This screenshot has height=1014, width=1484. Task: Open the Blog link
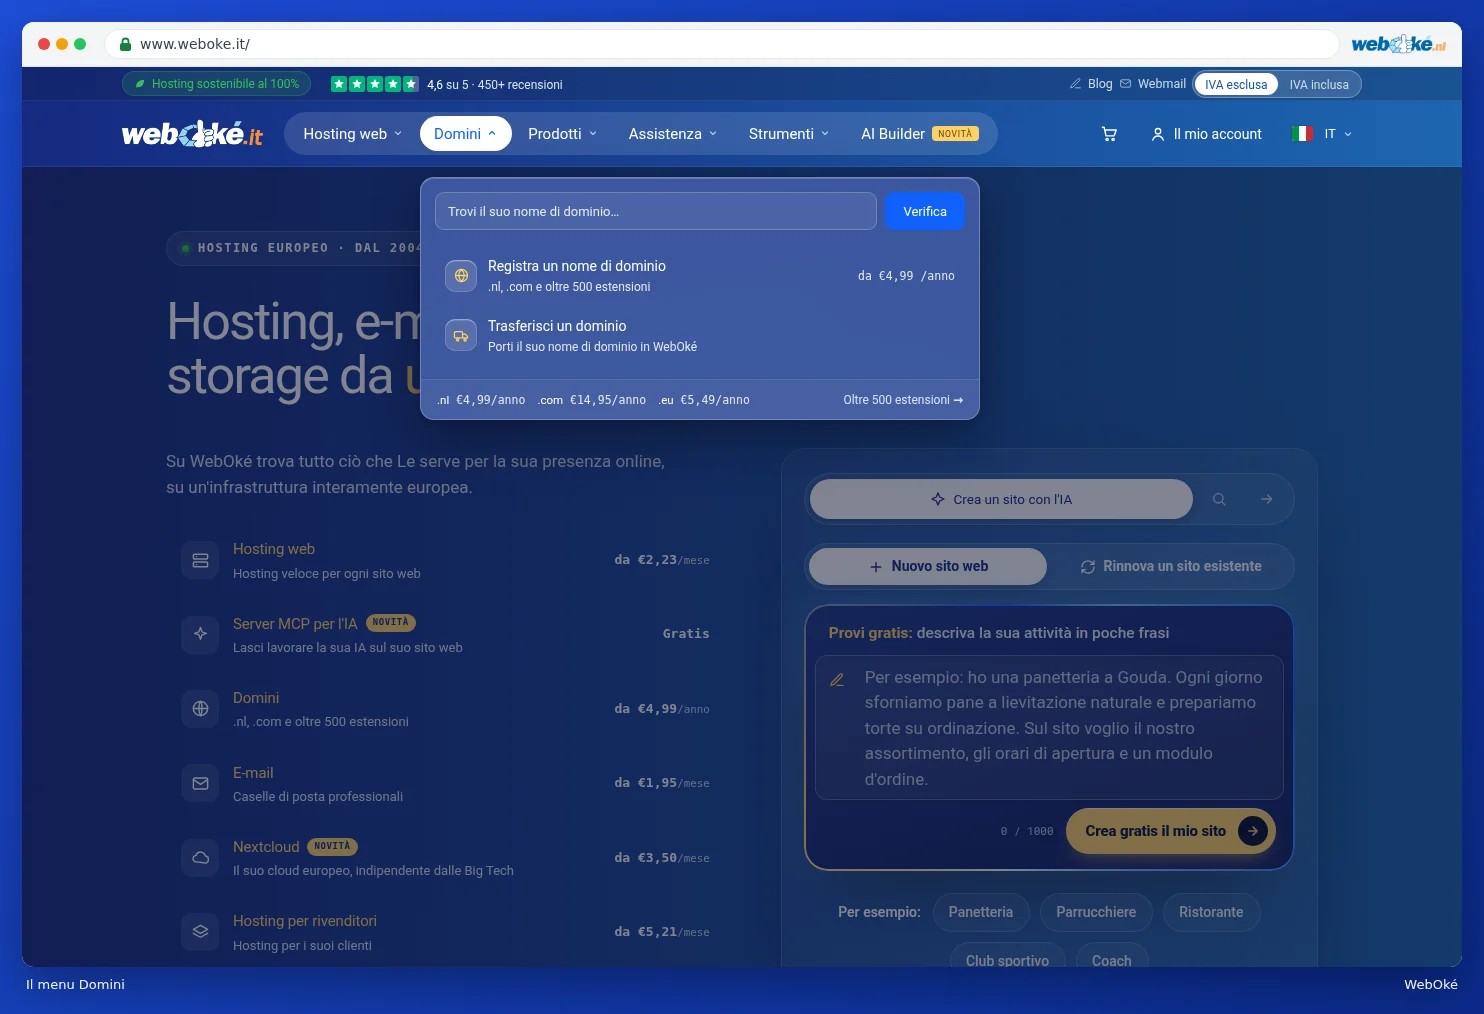[1091, 84]
